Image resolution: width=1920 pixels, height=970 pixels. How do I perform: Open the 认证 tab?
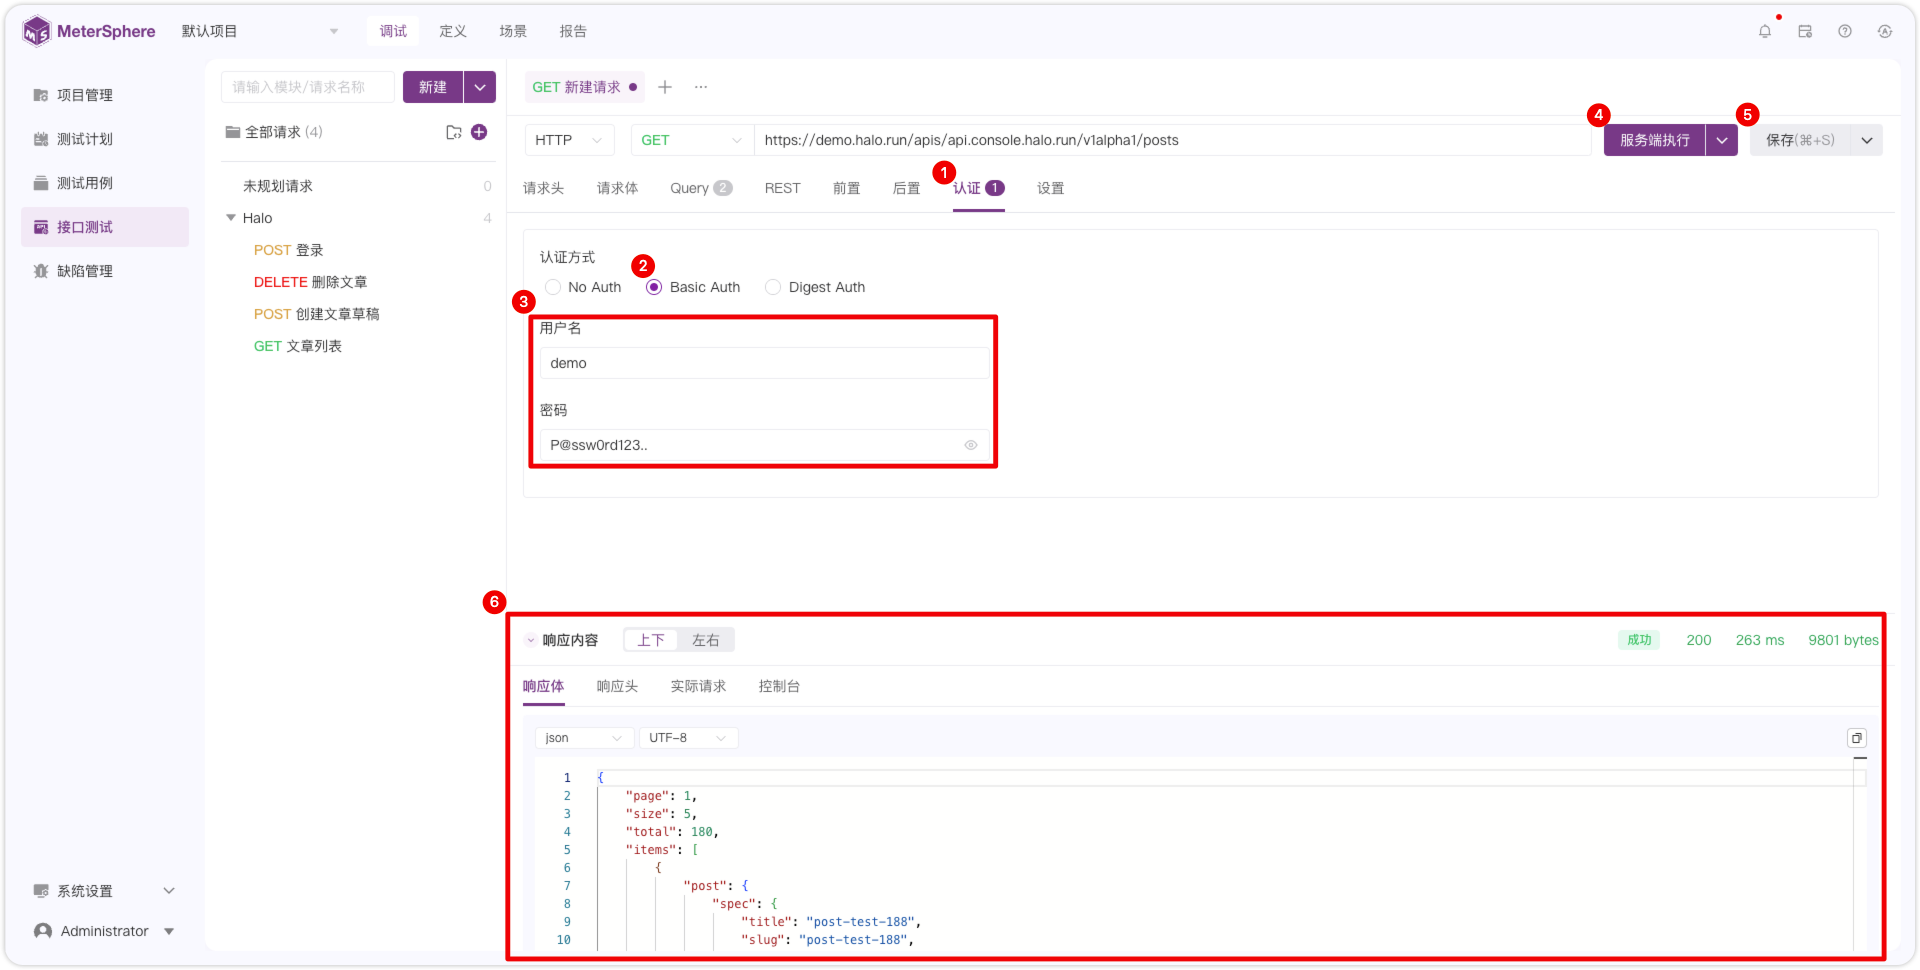(x=978, y=188)
